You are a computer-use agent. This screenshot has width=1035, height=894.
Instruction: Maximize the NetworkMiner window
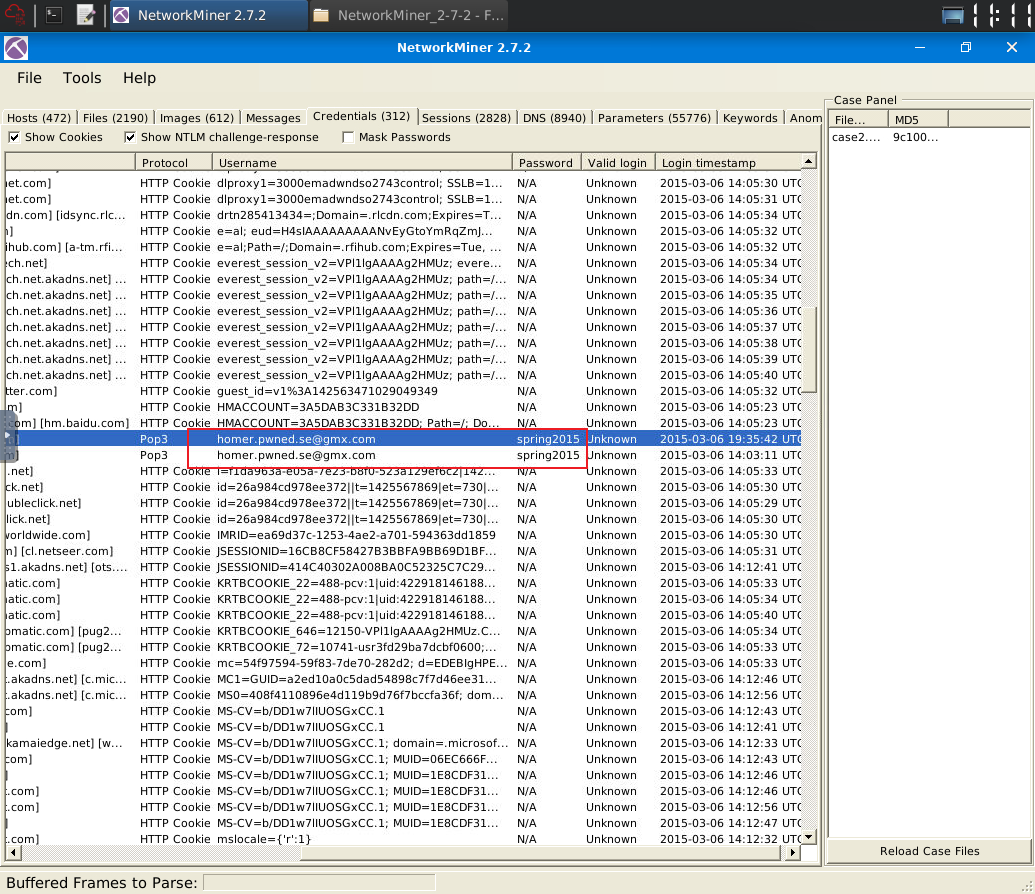point(966,48)
